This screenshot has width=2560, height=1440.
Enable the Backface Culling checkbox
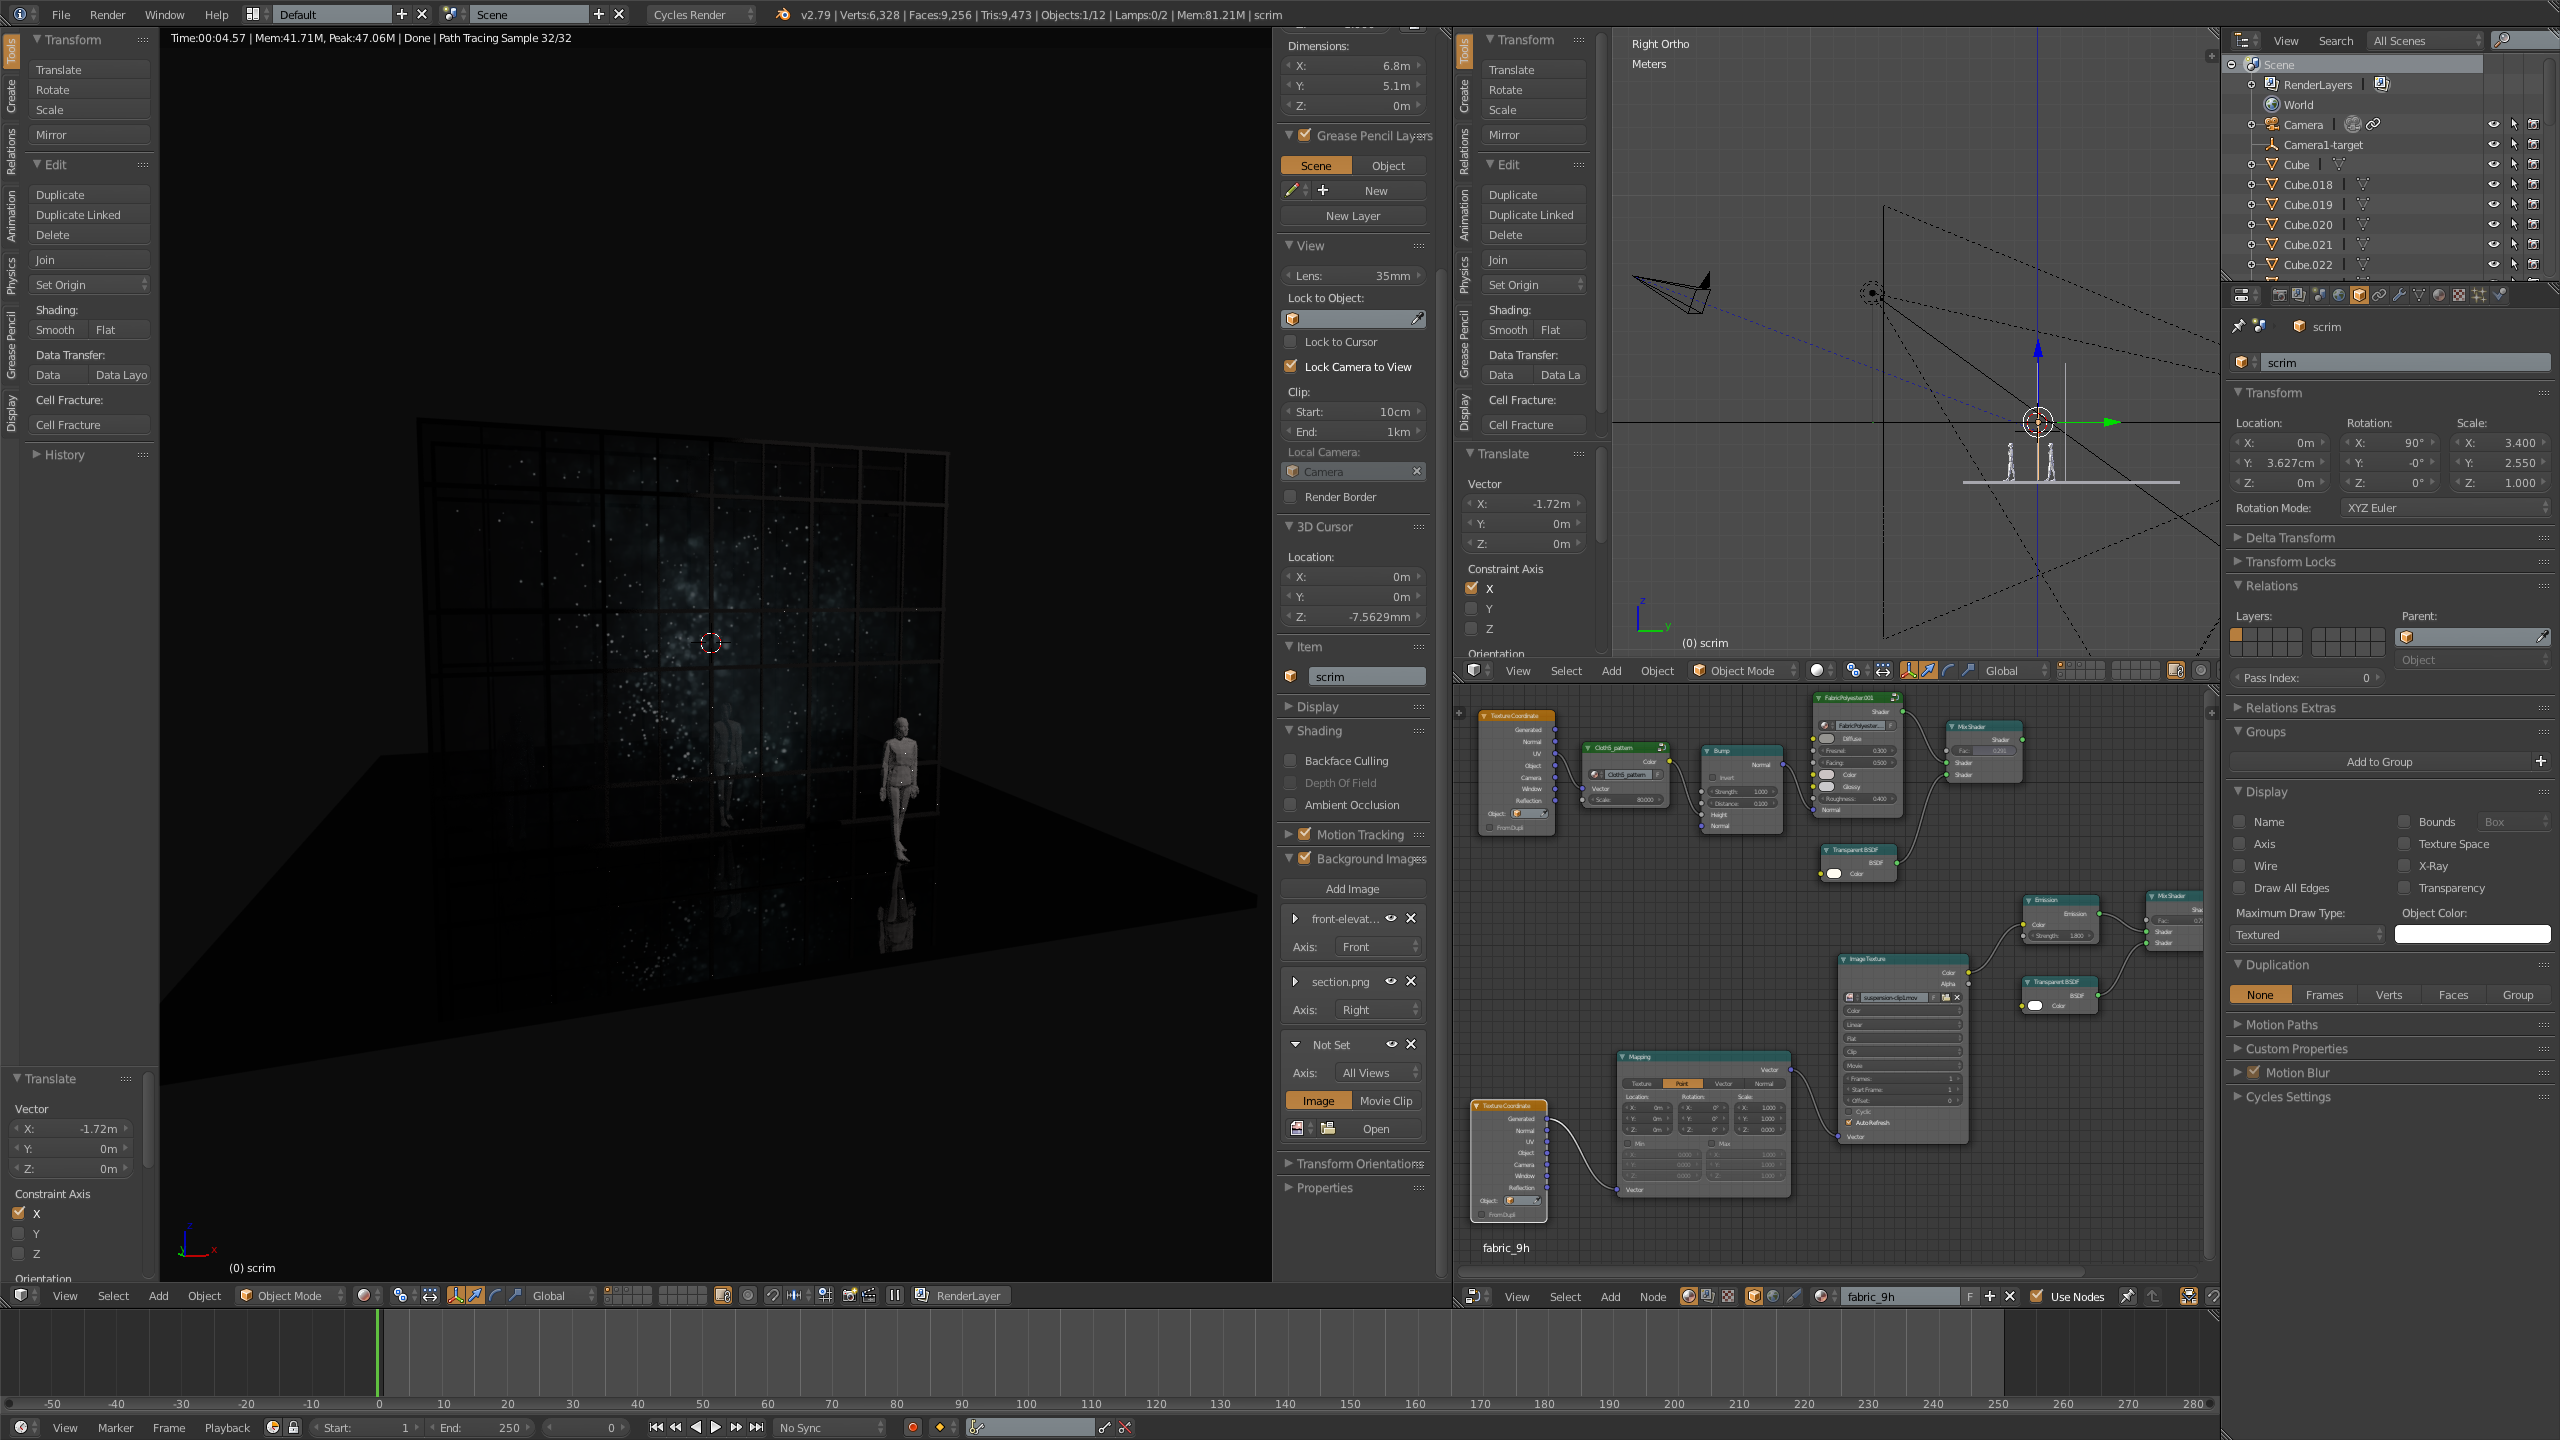click(1291, 761)
